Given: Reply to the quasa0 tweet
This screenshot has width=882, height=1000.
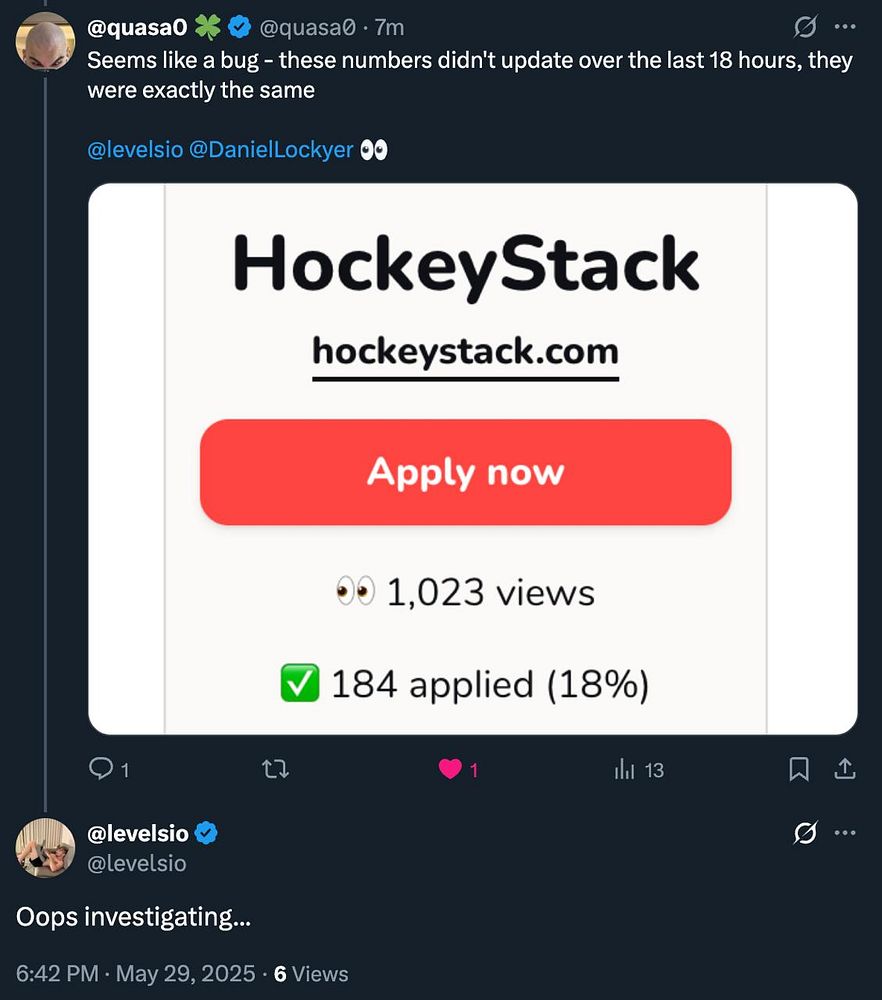Looking at the screenshot, I should point(102,768).
